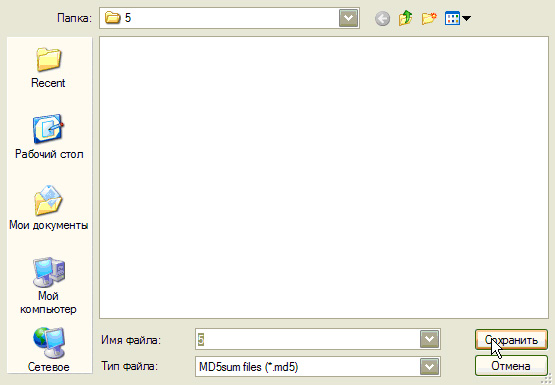The width and height of the screenshot is (555, 385).
Task: Go to Рабочий стол location
Action: pos(49,137)
